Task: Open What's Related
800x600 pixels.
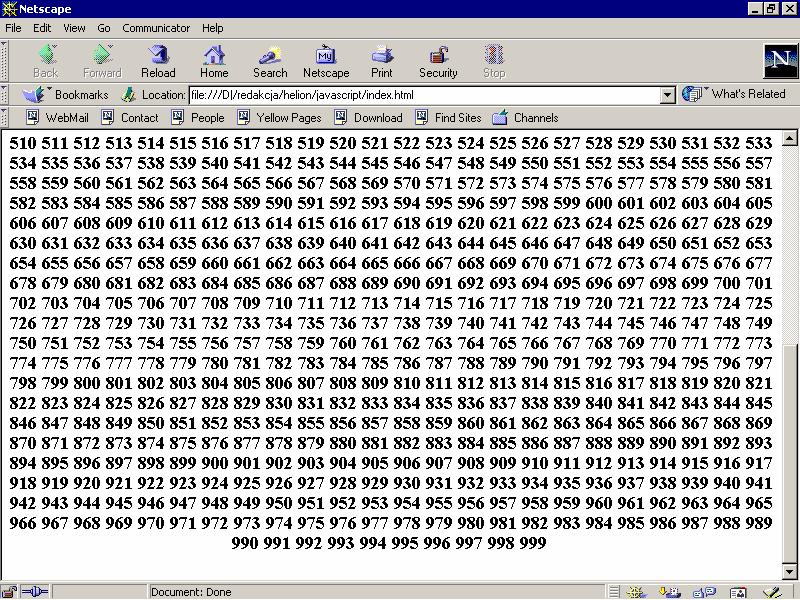Action: pyautogui.click(x=734, y=94)
